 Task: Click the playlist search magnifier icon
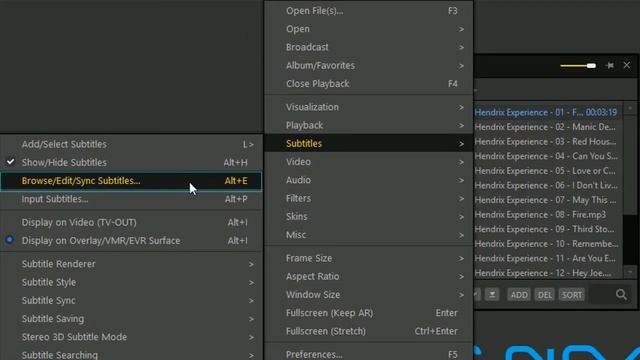(621, 294)
